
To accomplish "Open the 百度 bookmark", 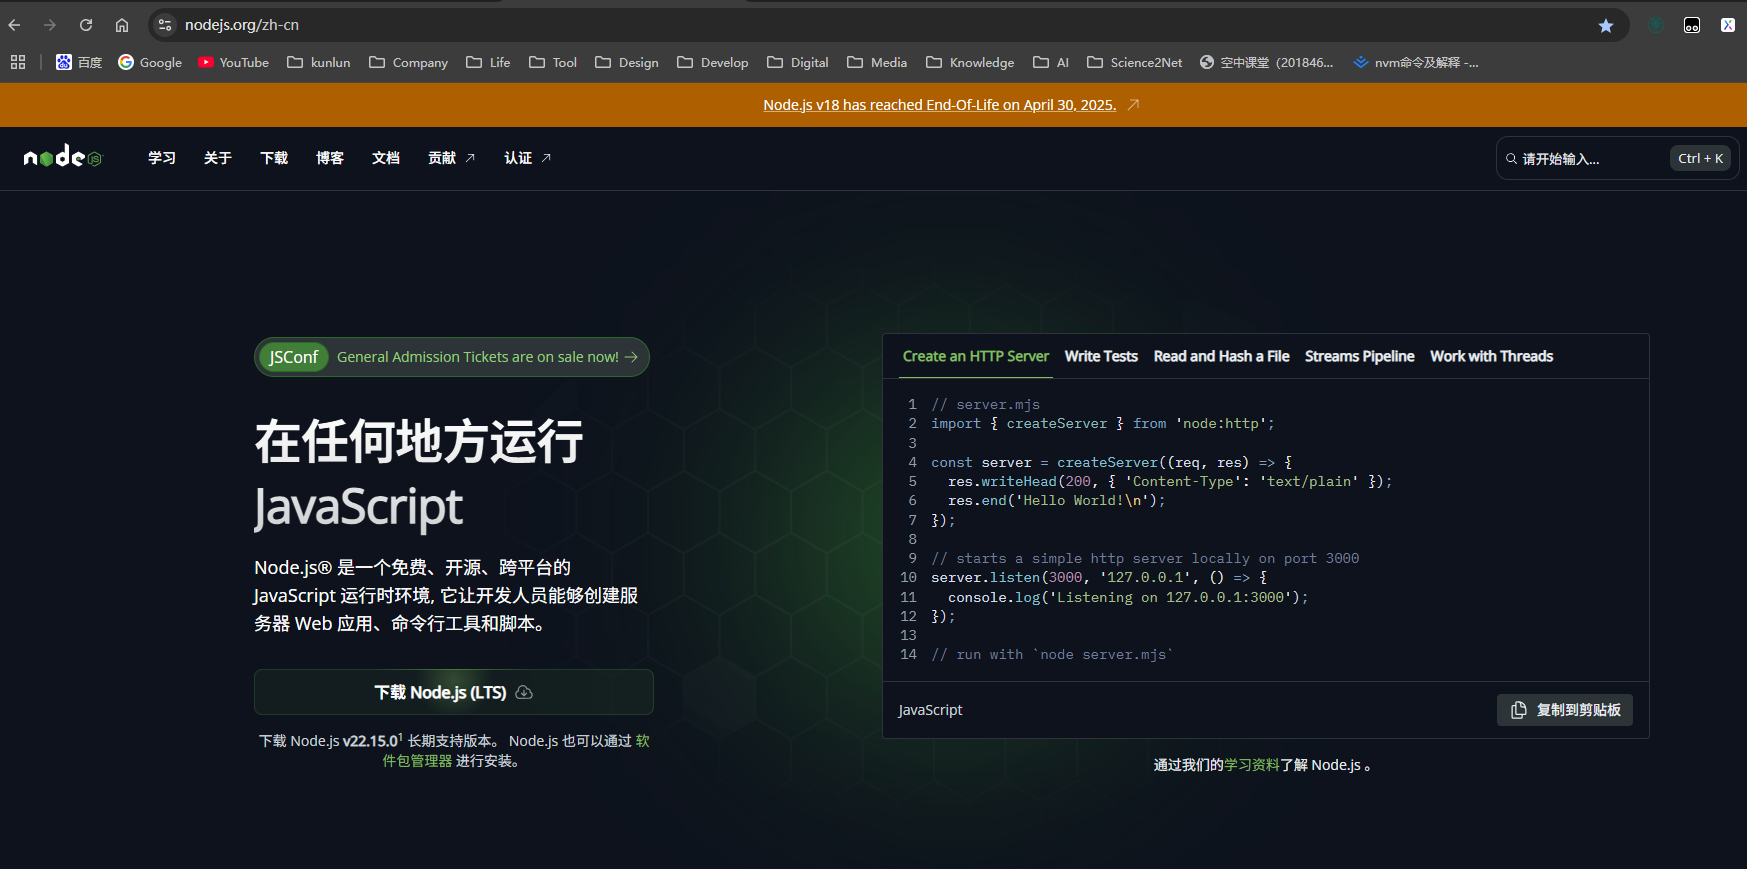I will tap(79, 62).
